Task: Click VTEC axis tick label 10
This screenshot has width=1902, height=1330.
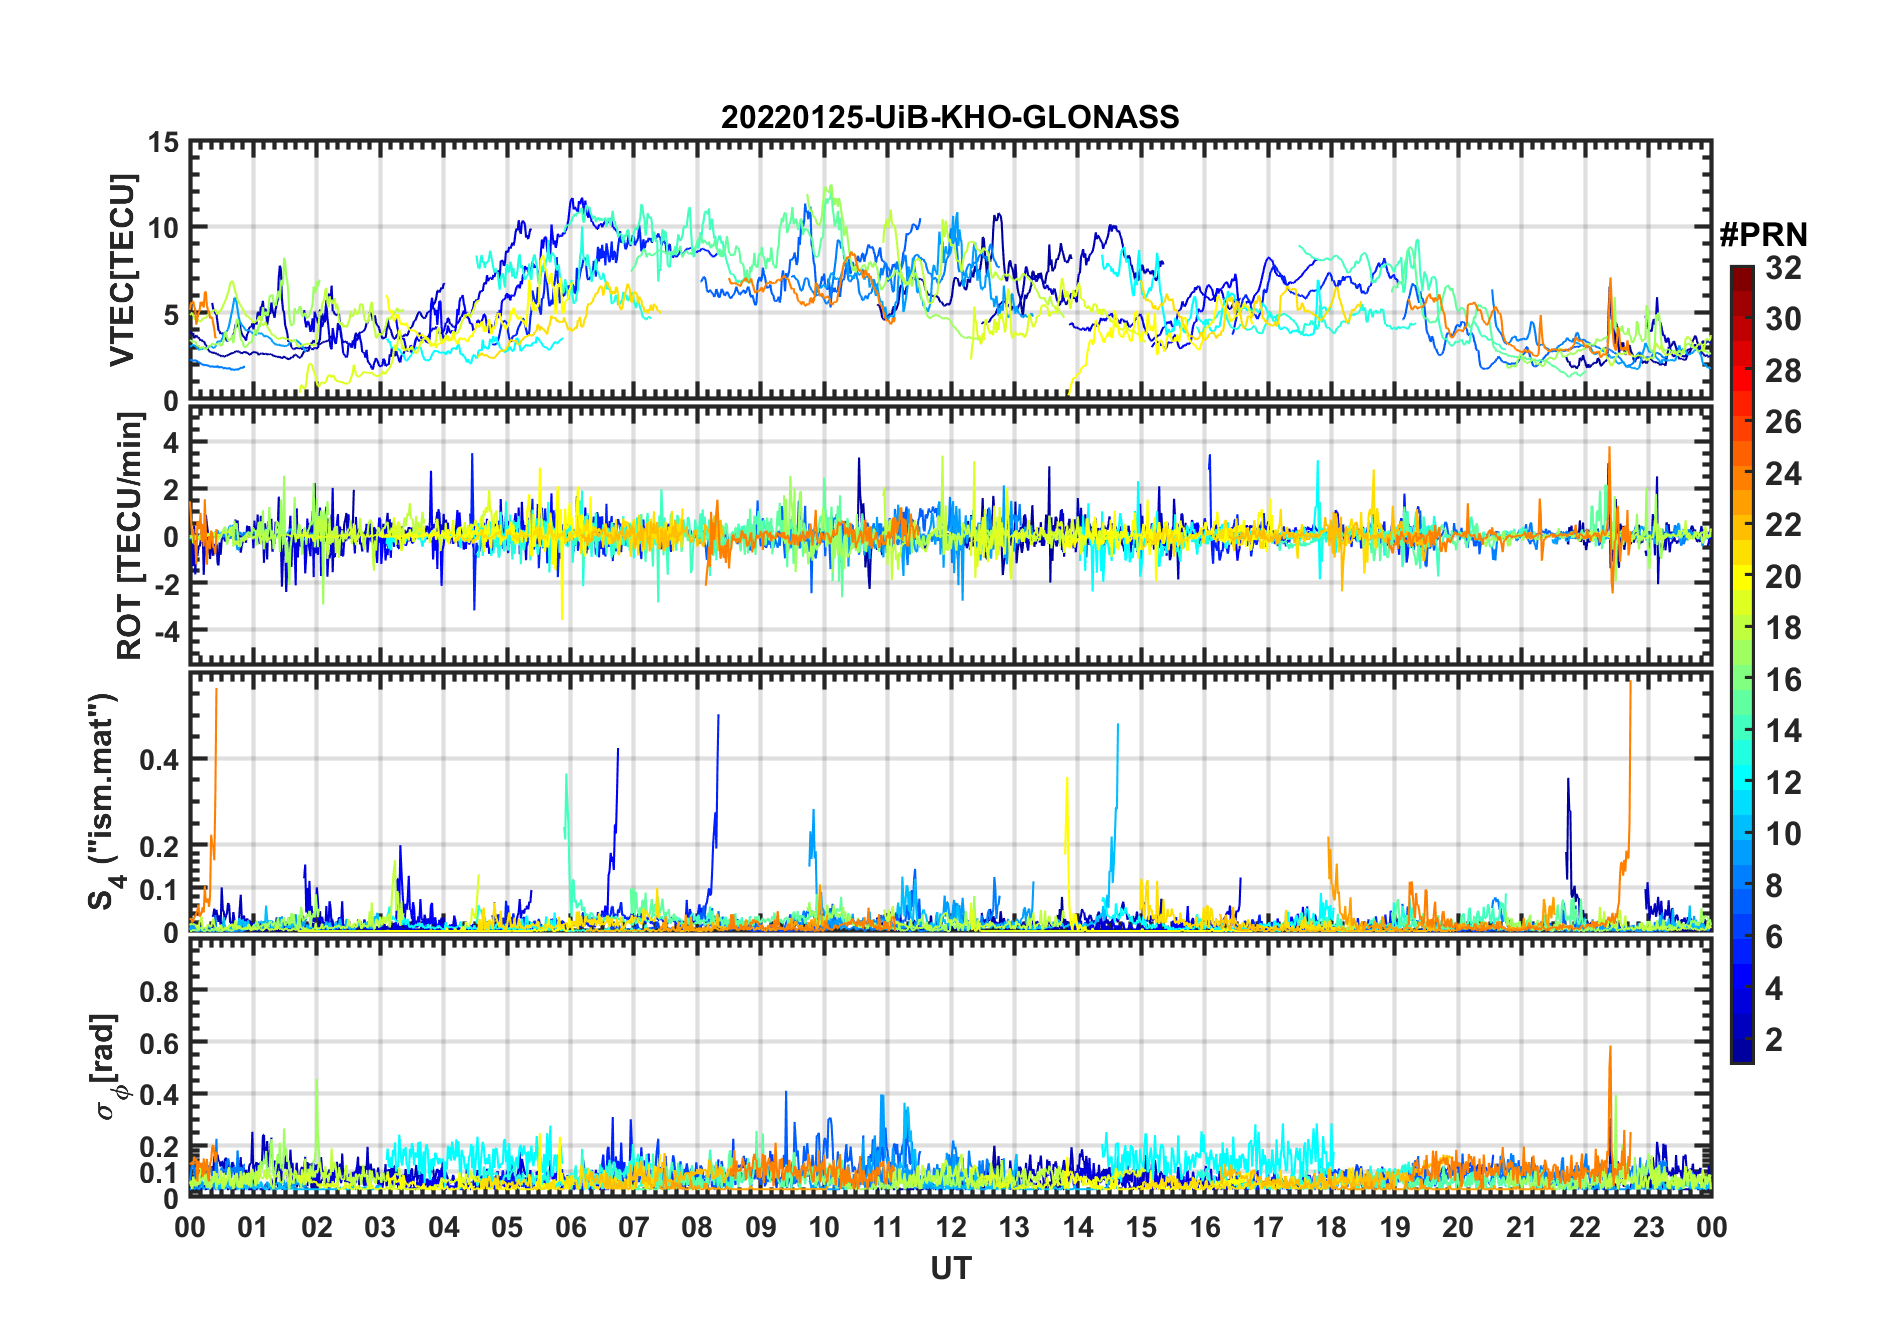Action: [x=163, y=228]
